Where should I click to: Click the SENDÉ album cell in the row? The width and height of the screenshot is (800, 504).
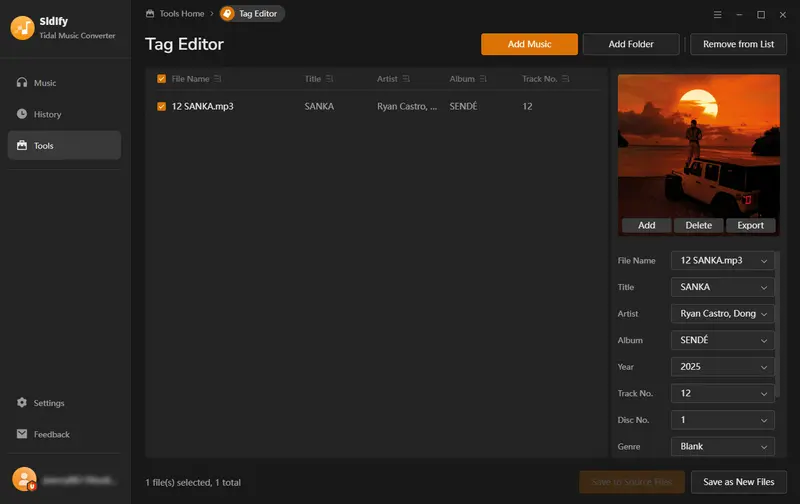pyautogui.click(x=463, y=106)
